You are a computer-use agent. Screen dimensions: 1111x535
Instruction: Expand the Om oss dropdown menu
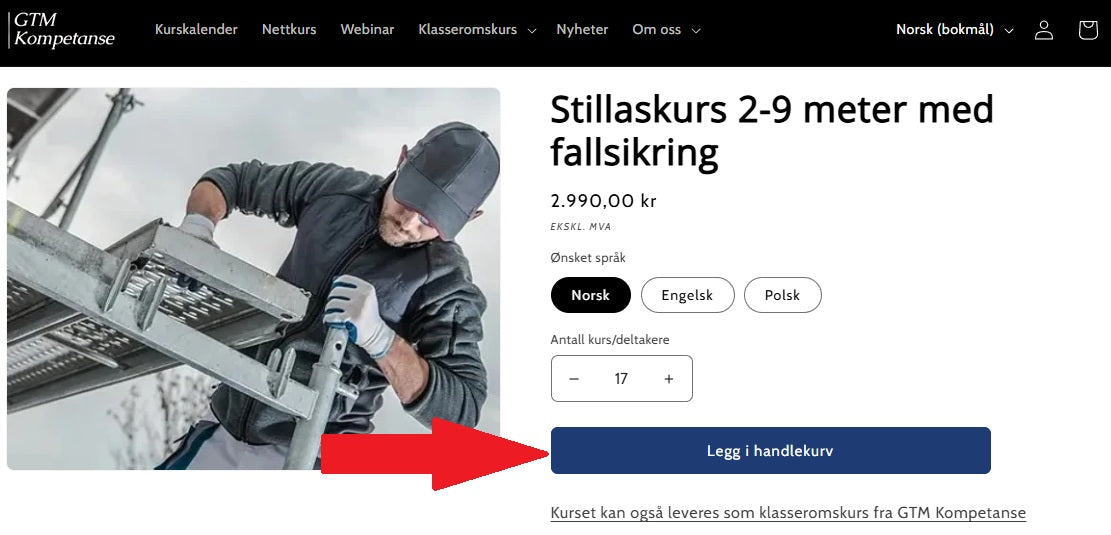[666, 30]
